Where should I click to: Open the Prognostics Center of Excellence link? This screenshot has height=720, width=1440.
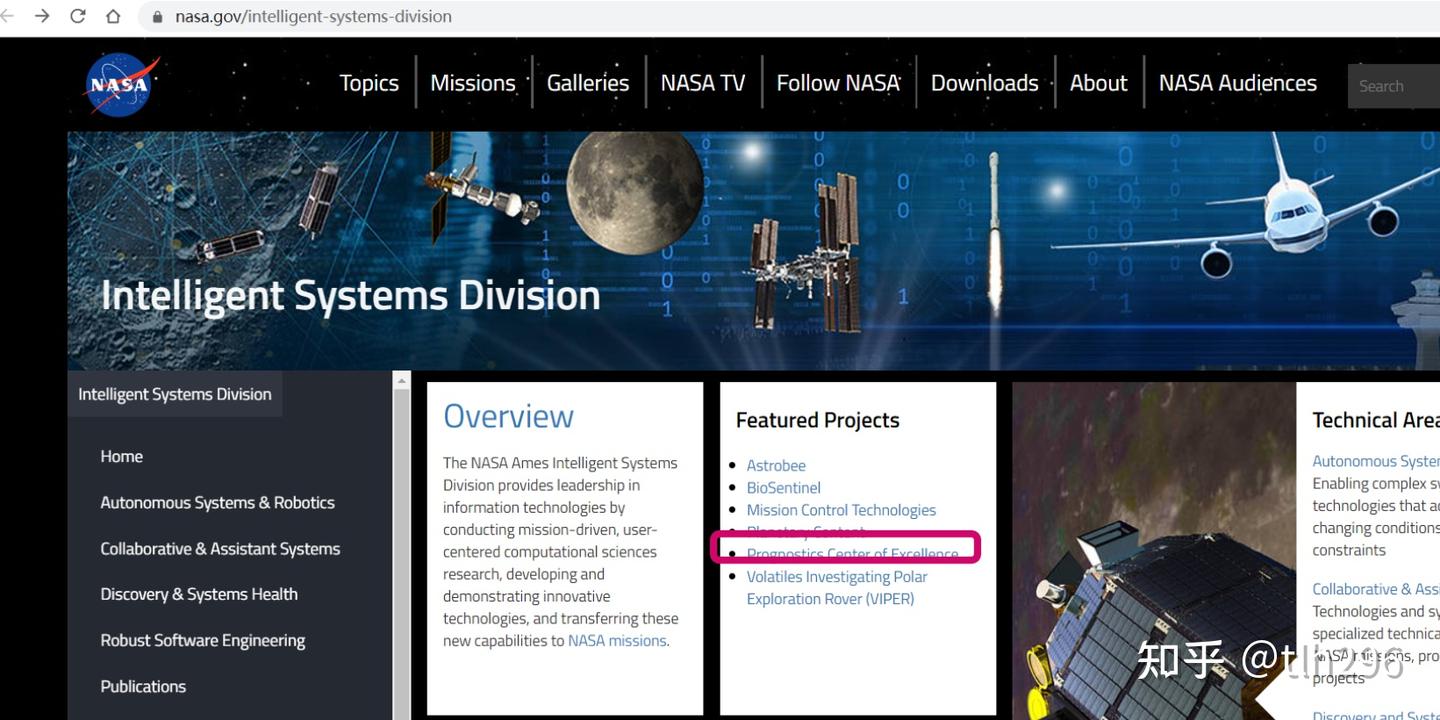(853, 554)
